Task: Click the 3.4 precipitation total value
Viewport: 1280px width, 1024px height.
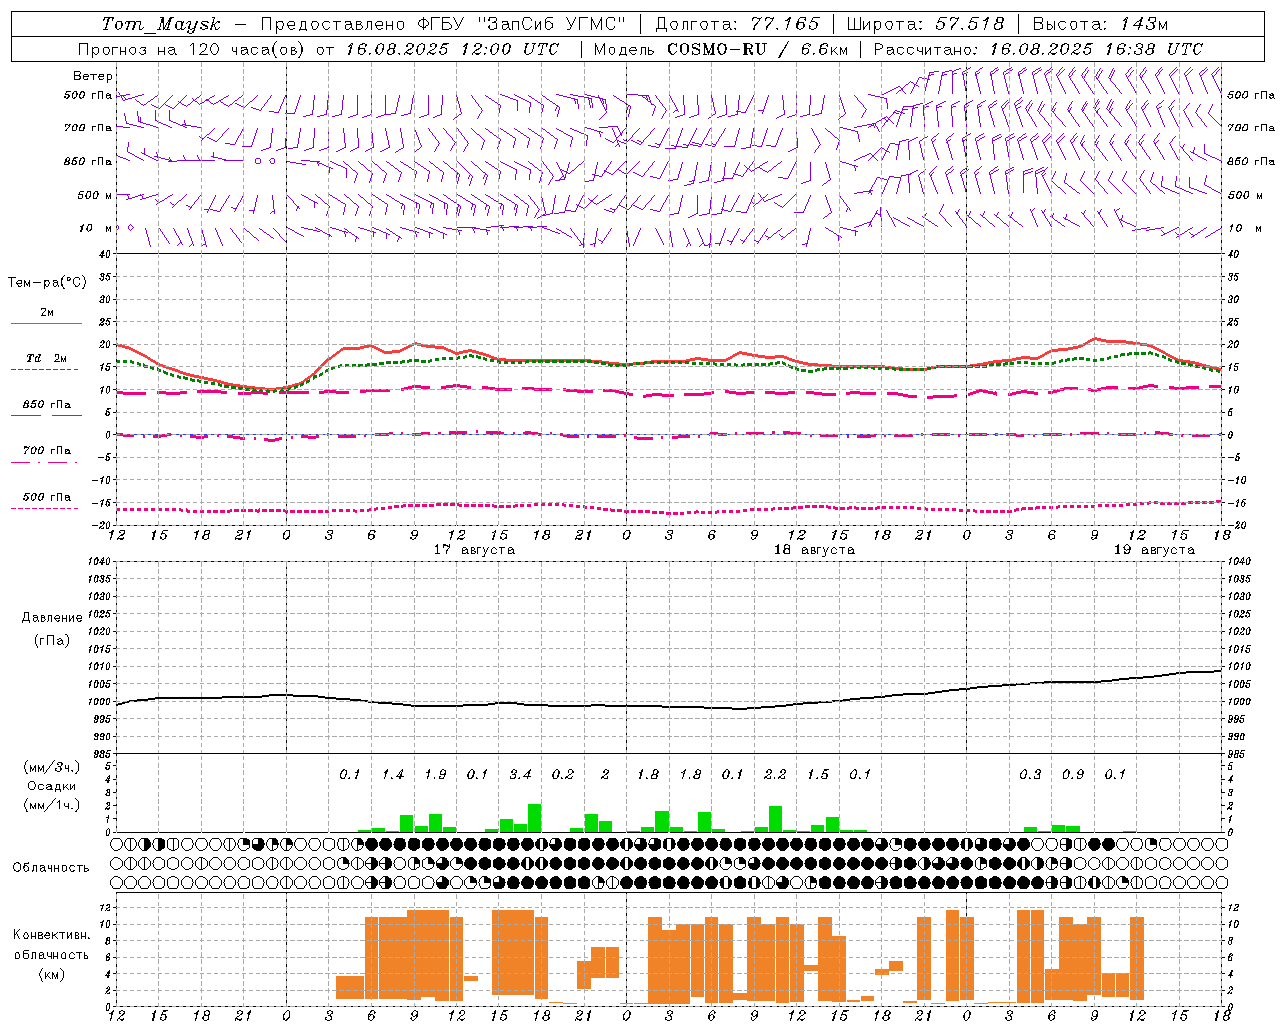Action: click(x=520, y=774)
